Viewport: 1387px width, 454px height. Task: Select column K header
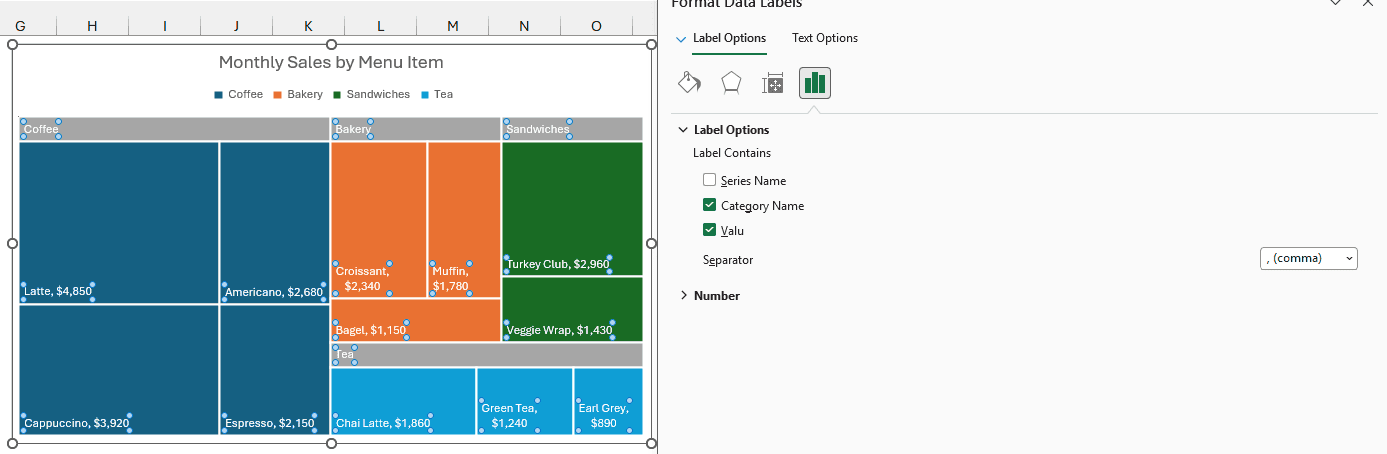point(308,26)
